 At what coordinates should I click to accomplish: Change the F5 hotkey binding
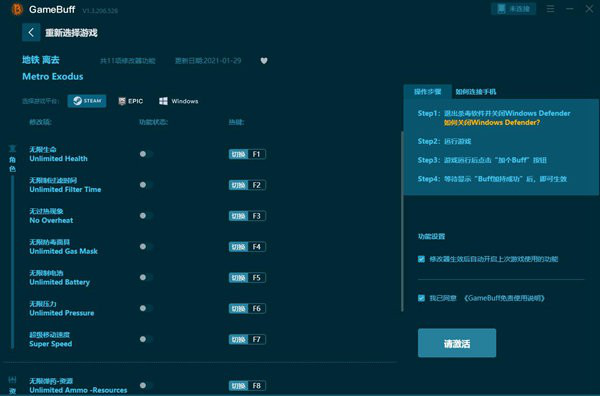(247, 278)
